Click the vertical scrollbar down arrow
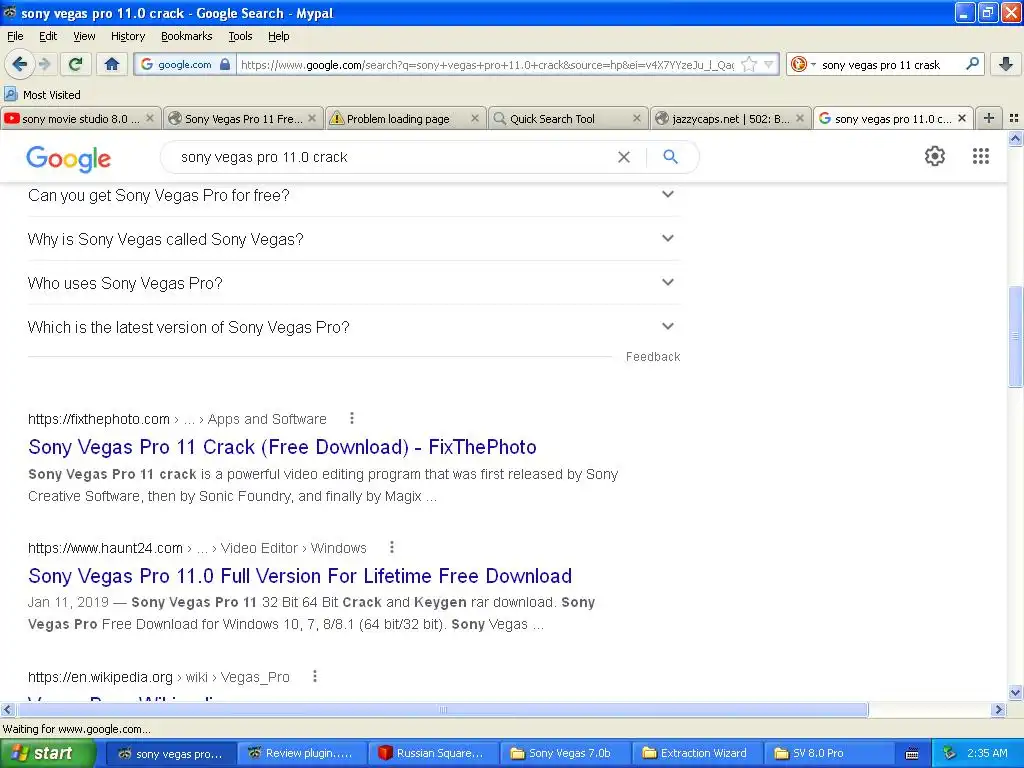The height and width of the screenshot is (768, 1024). coord(1016,693)
